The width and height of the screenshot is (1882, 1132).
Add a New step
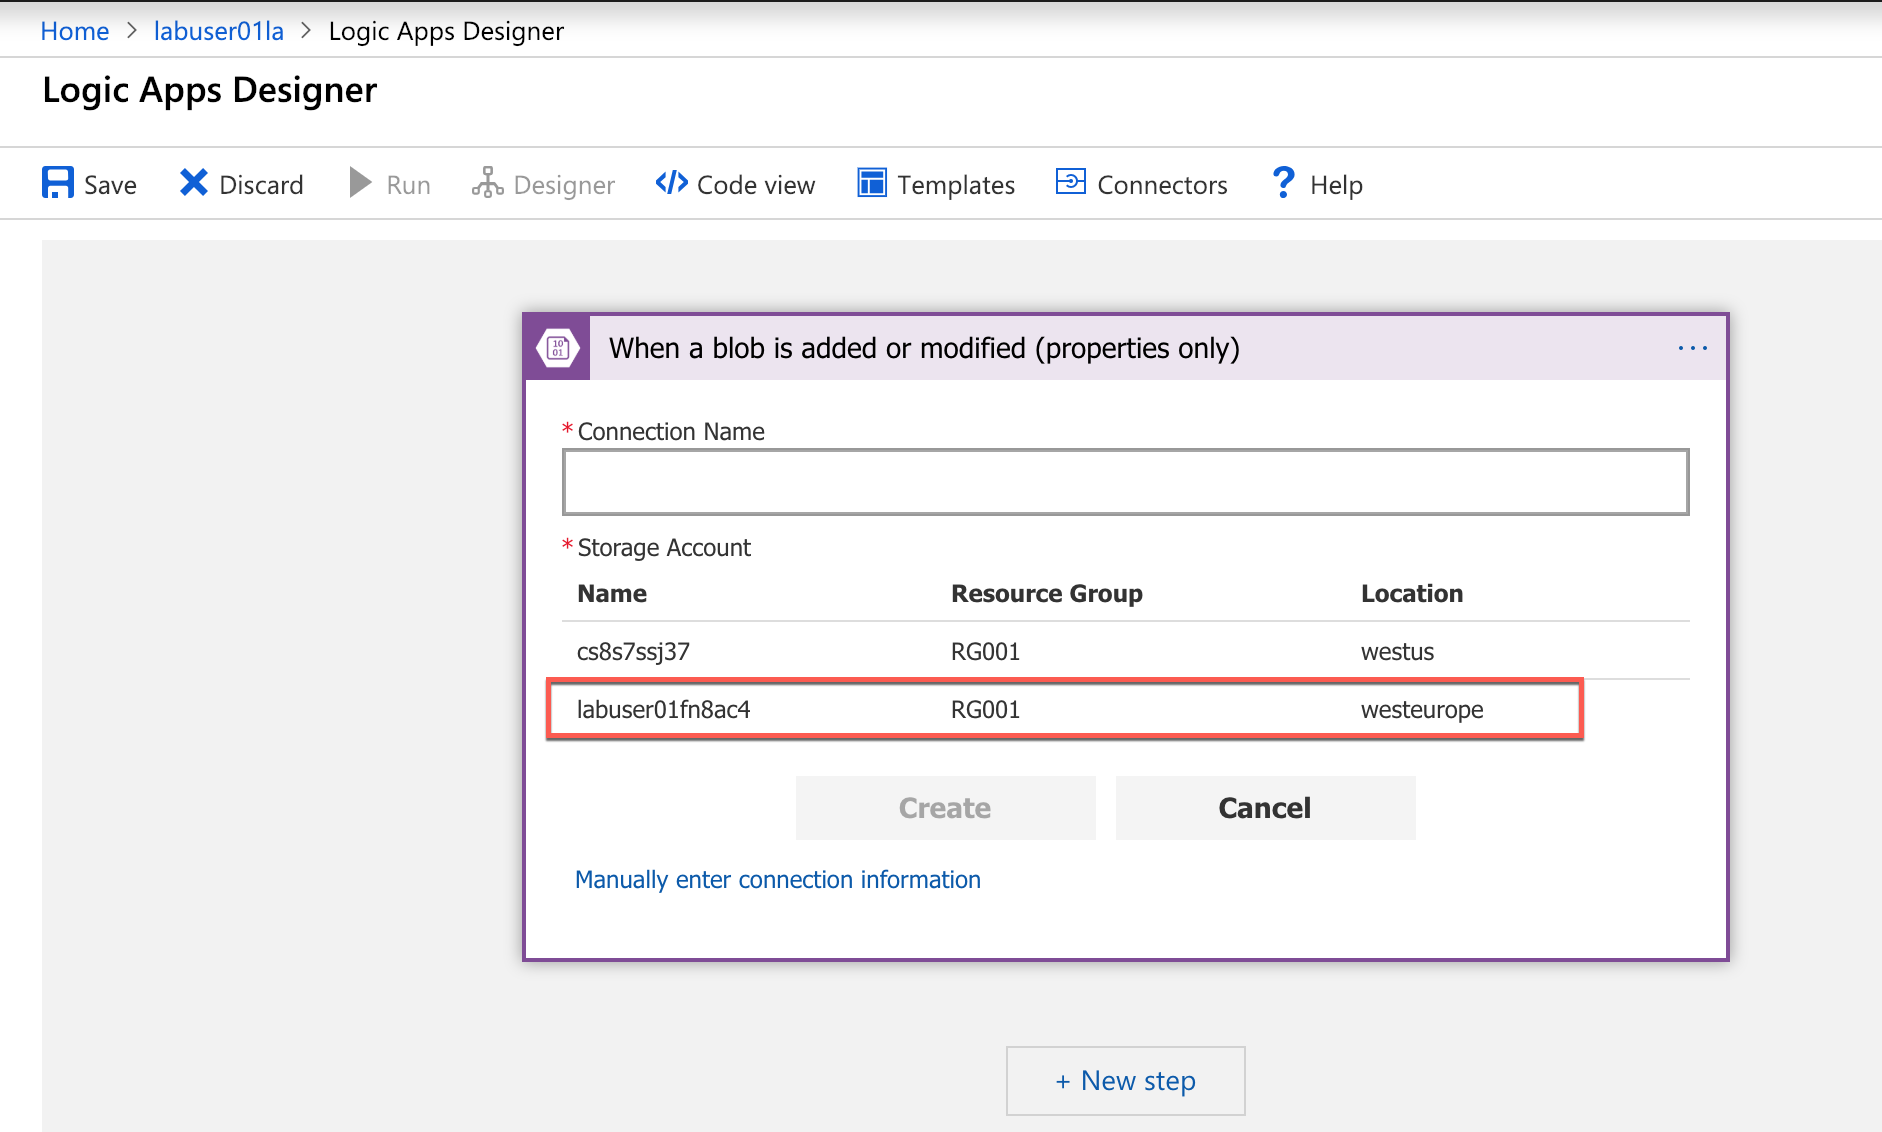pyautogui.click(x=1125, y=1081)
